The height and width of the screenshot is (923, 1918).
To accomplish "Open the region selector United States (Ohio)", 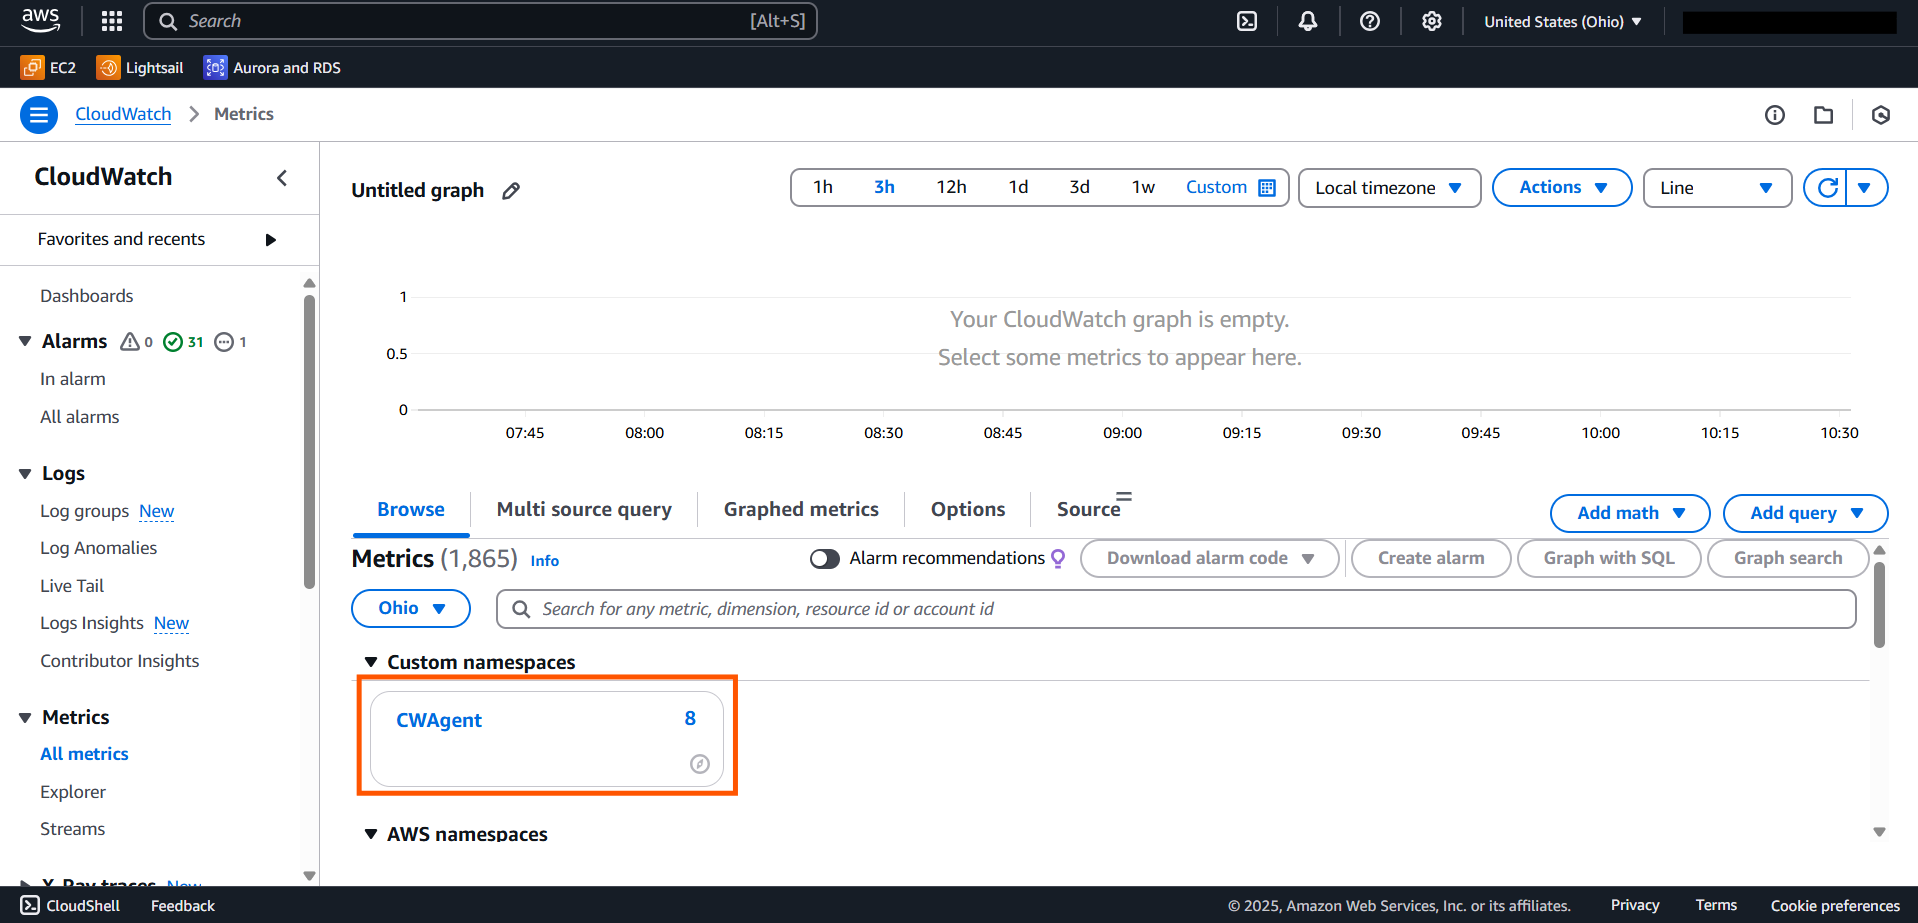I will [x=1563, y=21].
